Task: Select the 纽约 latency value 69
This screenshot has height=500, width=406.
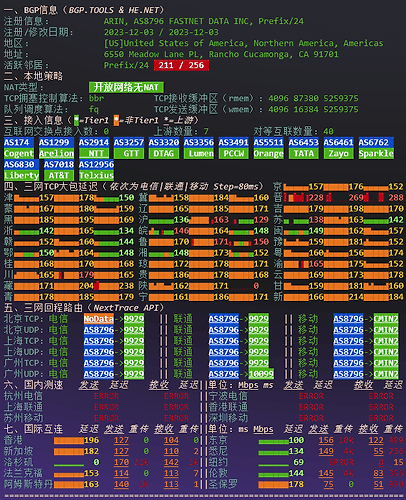Action: (x=299, y=462)
